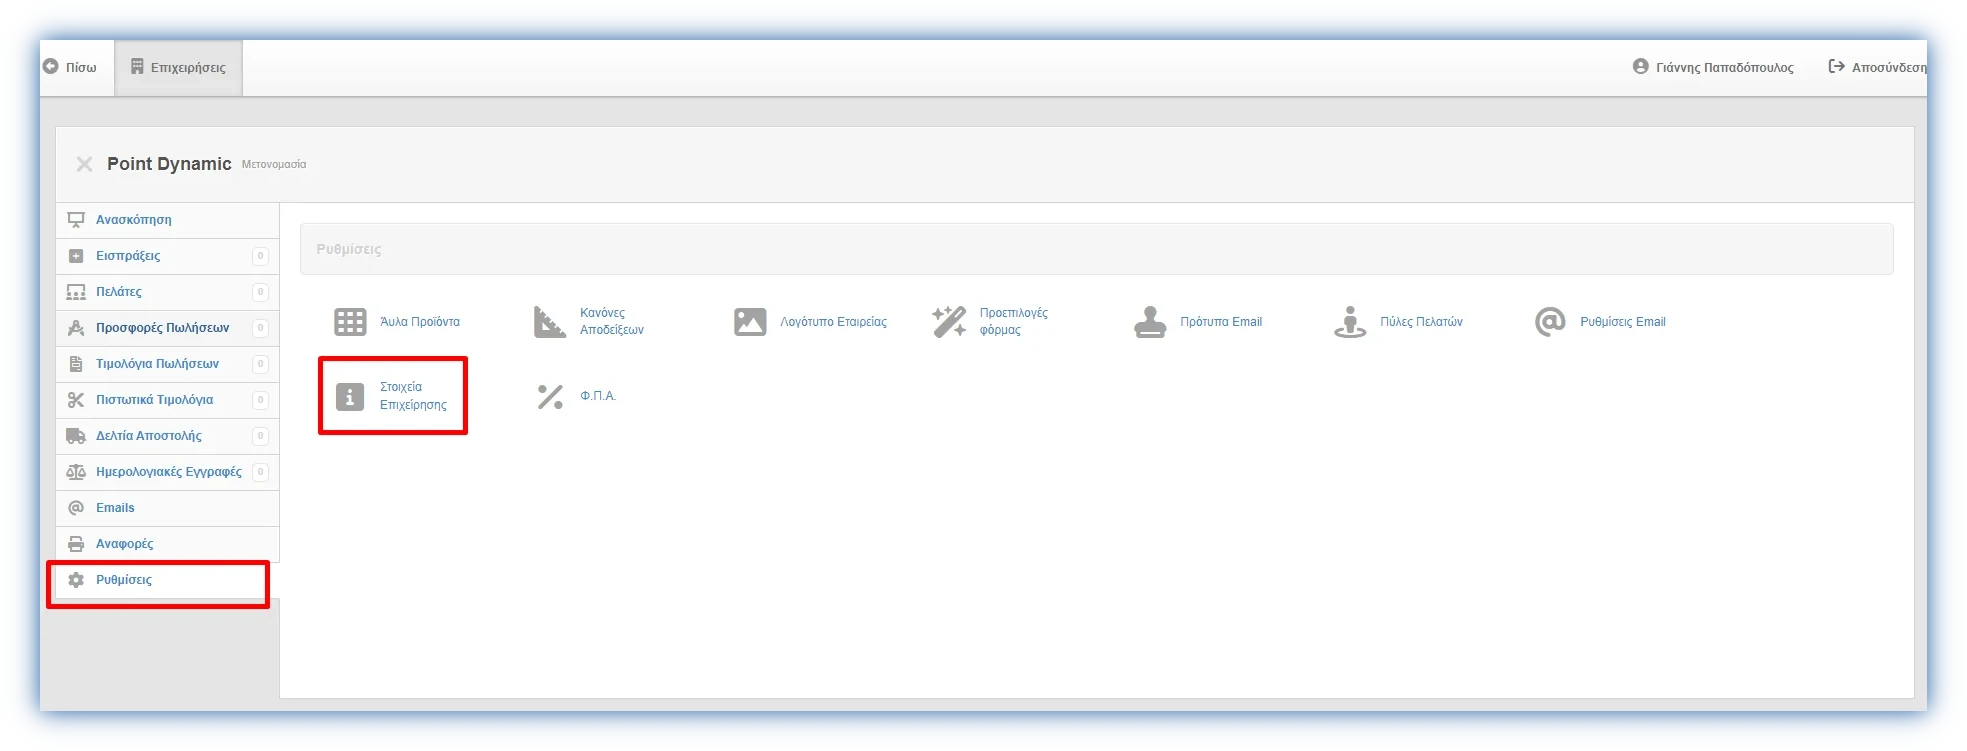This screenshot has width=1967, height=751.
Task: Click the Πύλες Πελατών portal icon
Action: [1350, 322]
